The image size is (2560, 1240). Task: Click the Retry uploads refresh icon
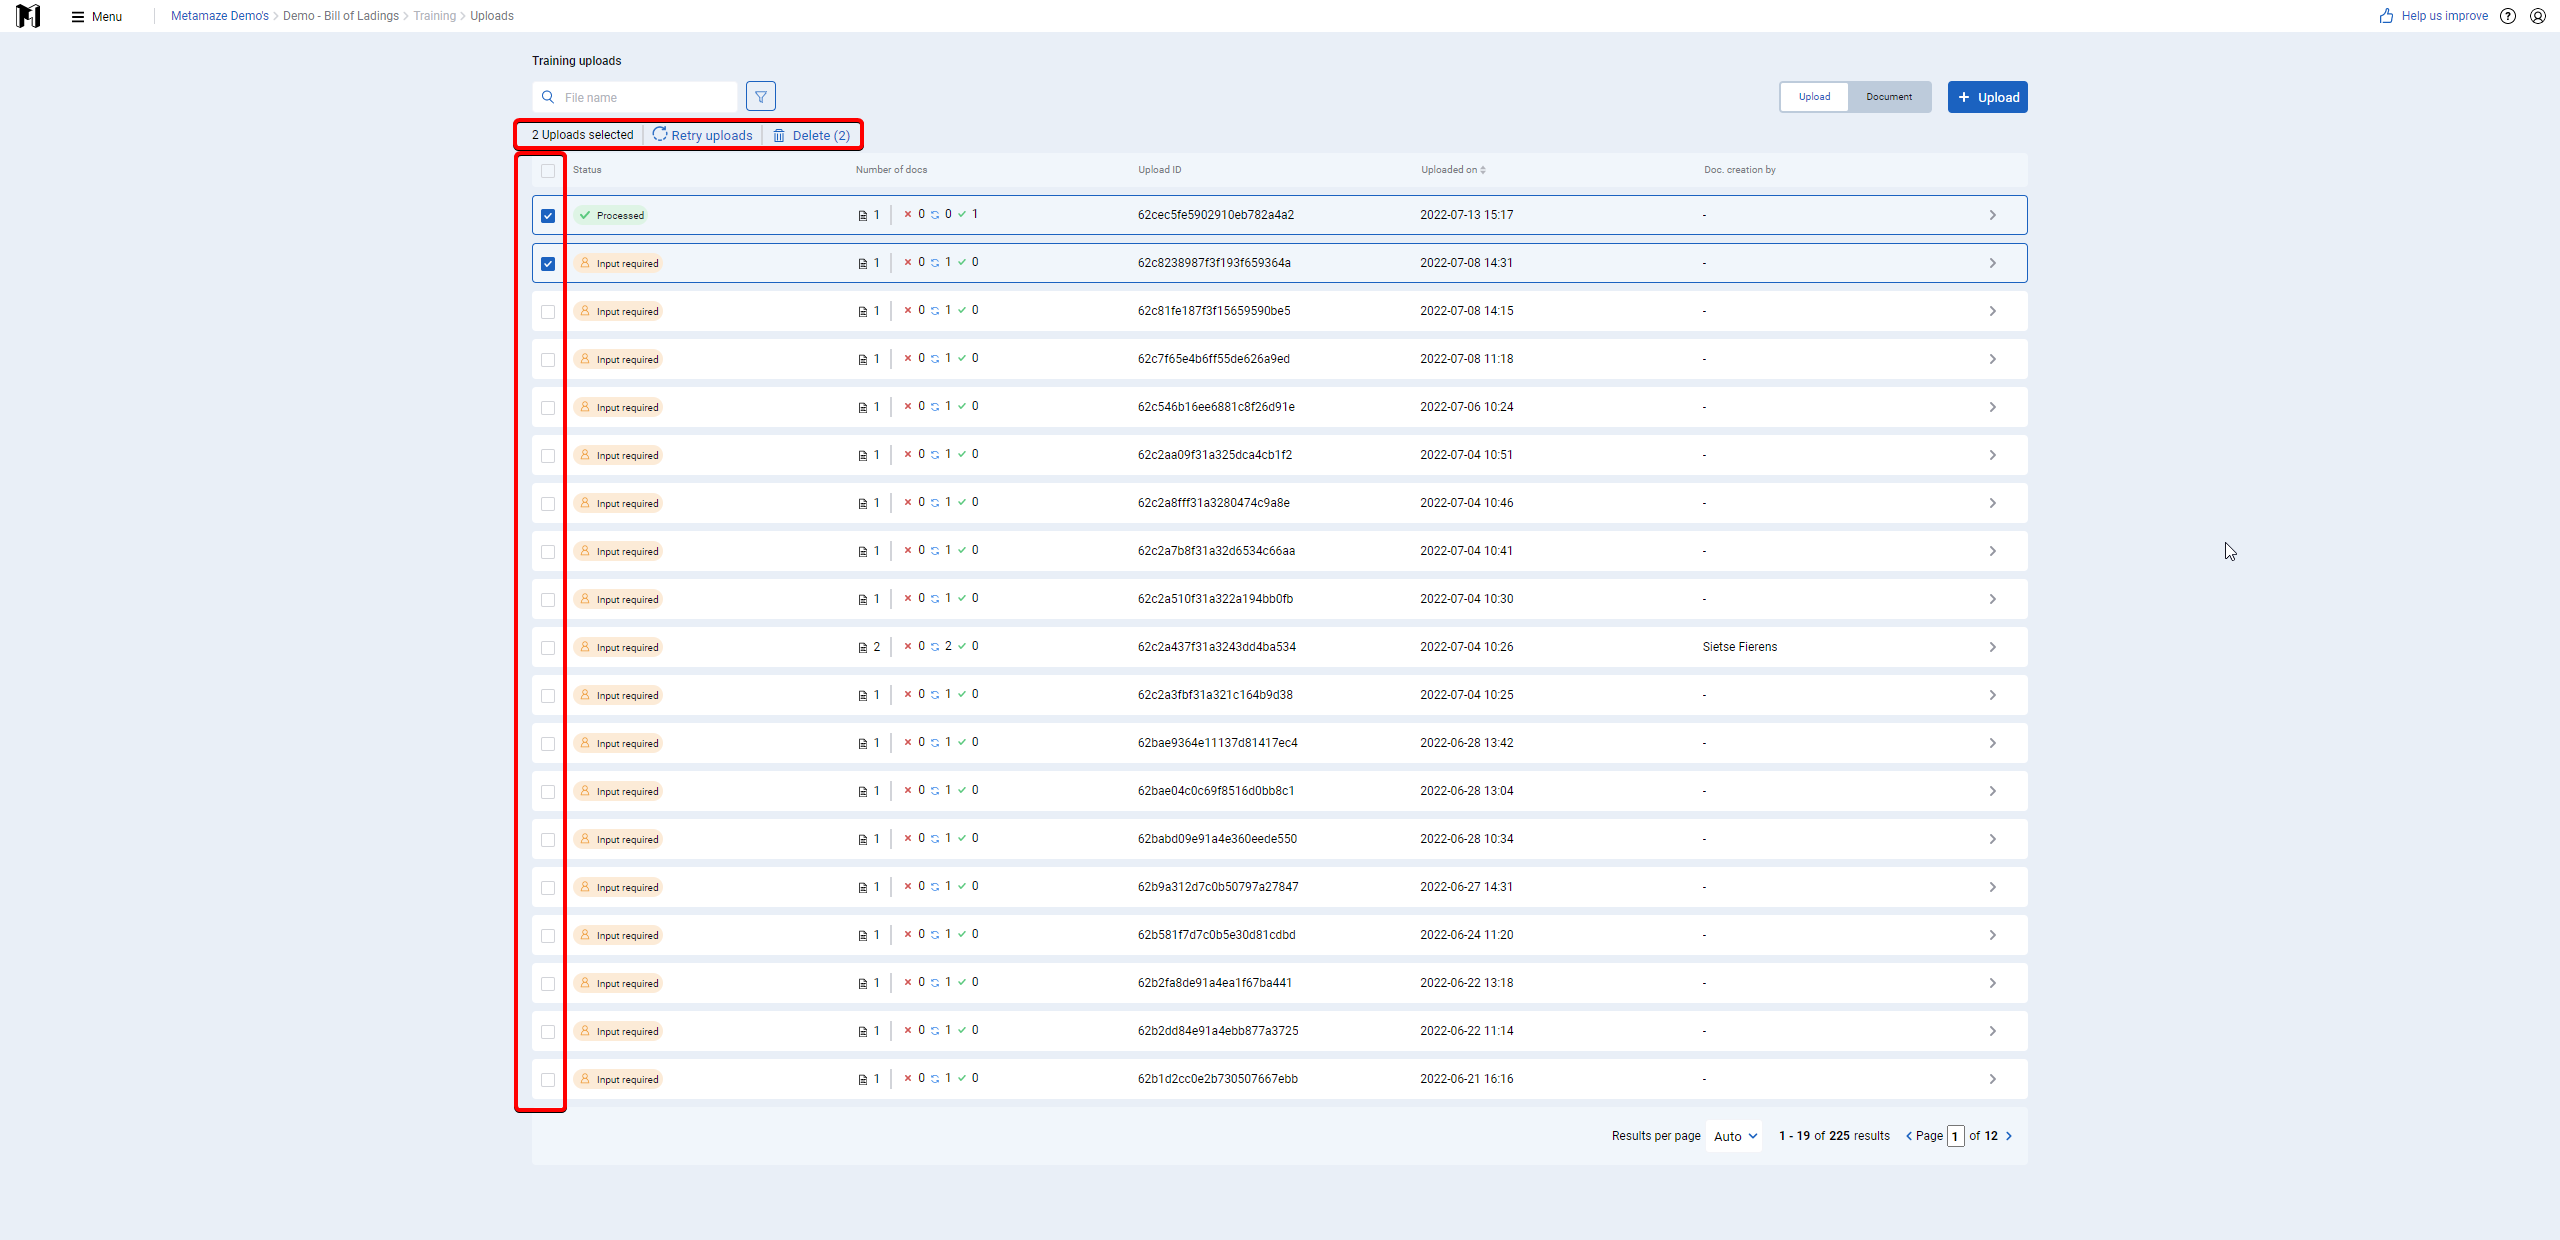[x=660, y=134]
